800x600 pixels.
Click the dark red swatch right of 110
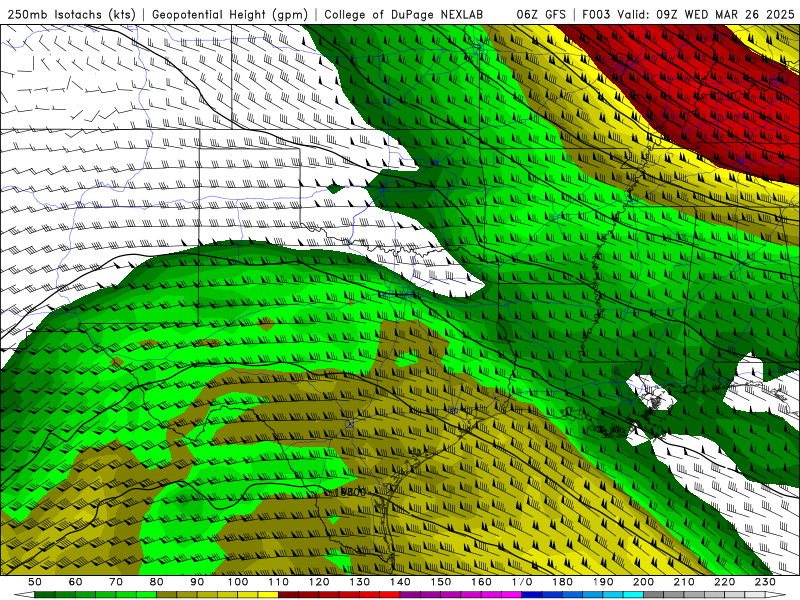(x=288, y=595)
